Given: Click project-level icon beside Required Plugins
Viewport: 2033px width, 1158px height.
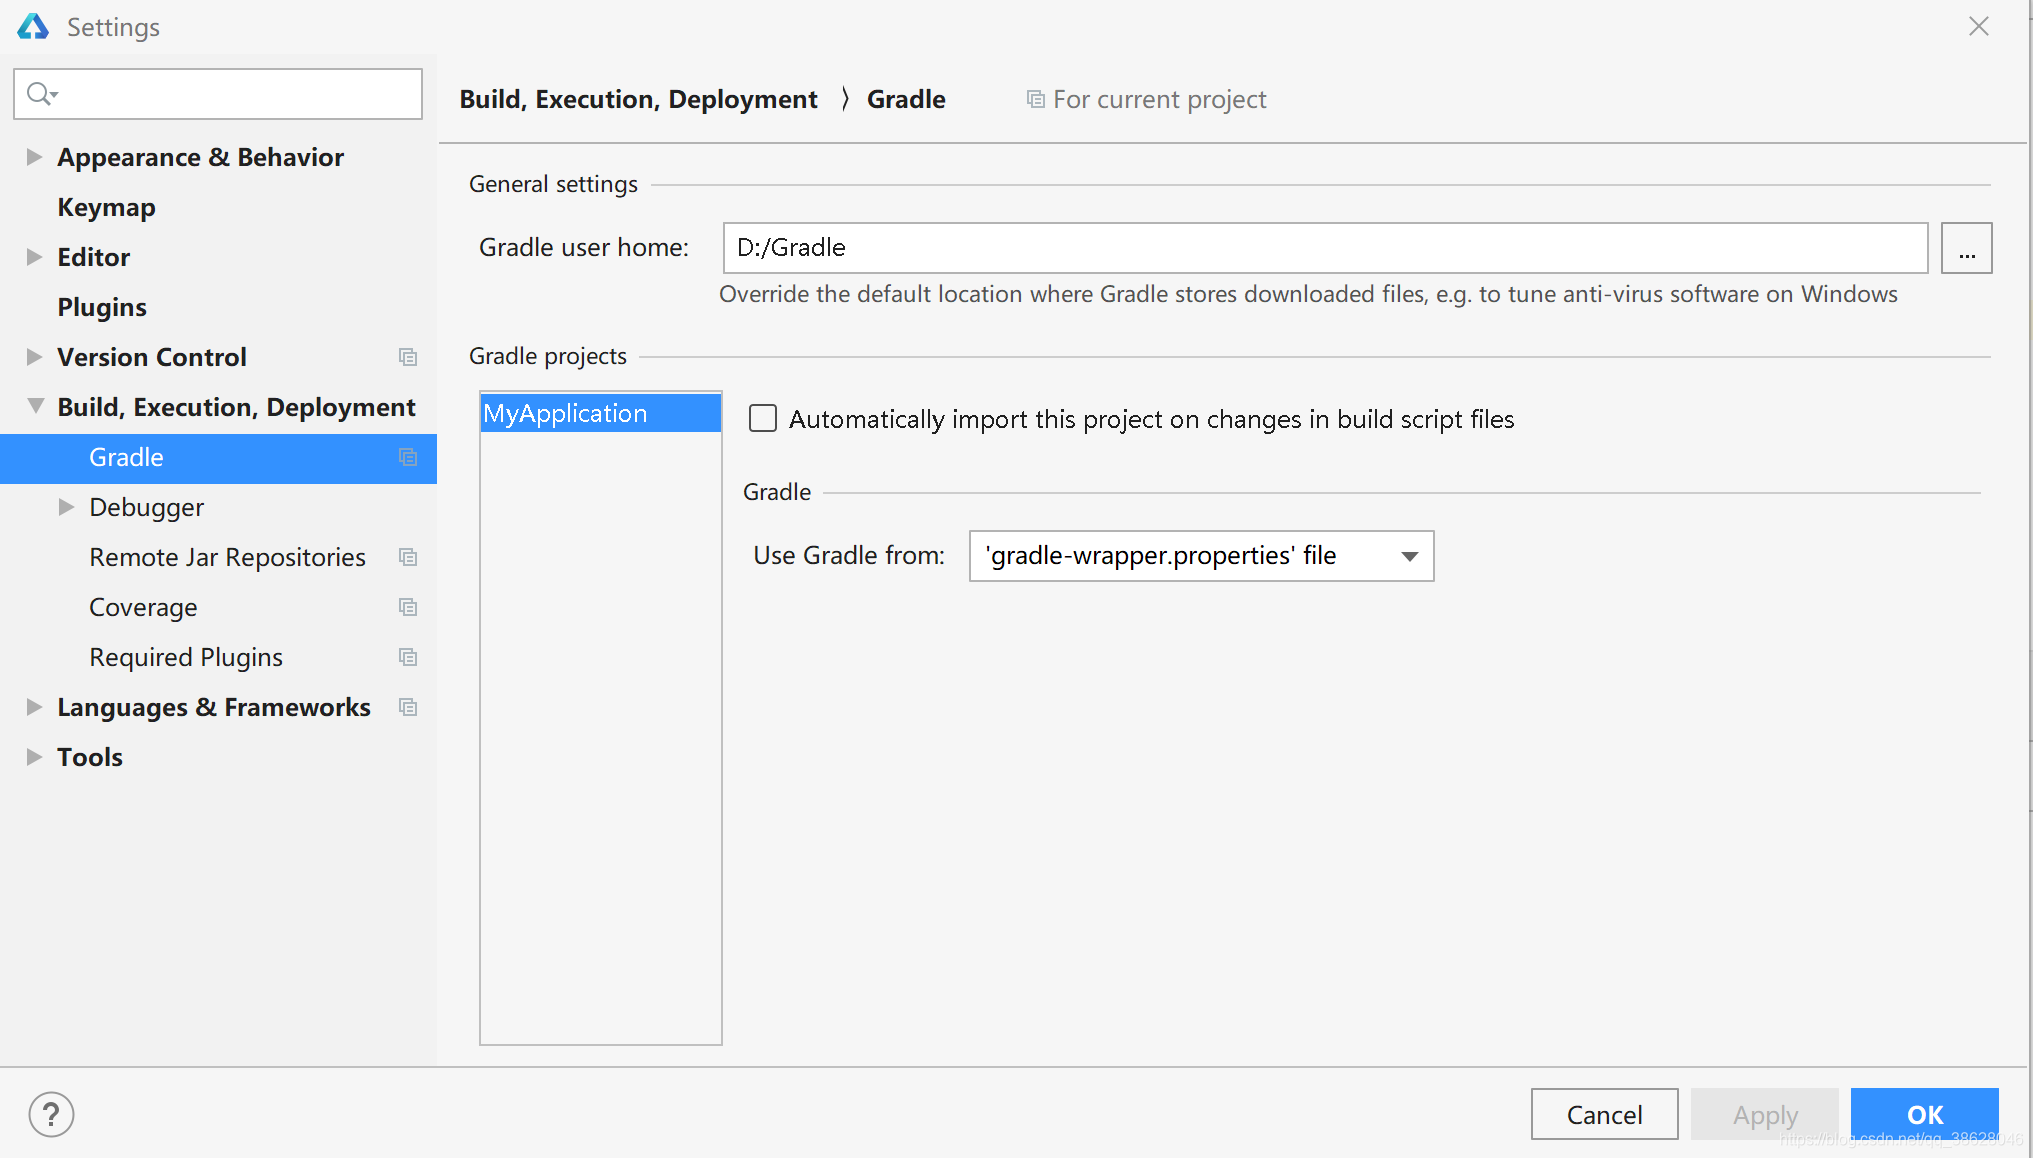Looking at the screenshot, I should pyautogui.click(x=407, y=657).
